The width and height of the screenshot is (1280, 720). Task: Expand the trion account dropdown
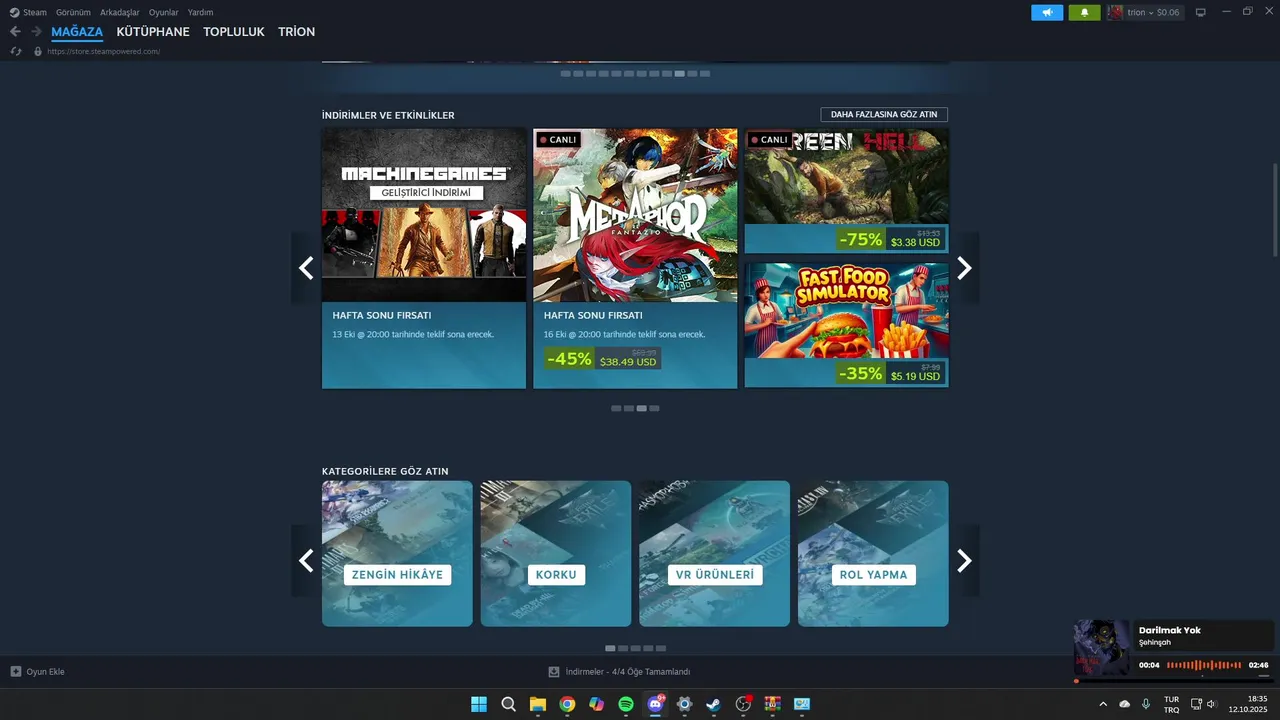[x=1139, y=12]
